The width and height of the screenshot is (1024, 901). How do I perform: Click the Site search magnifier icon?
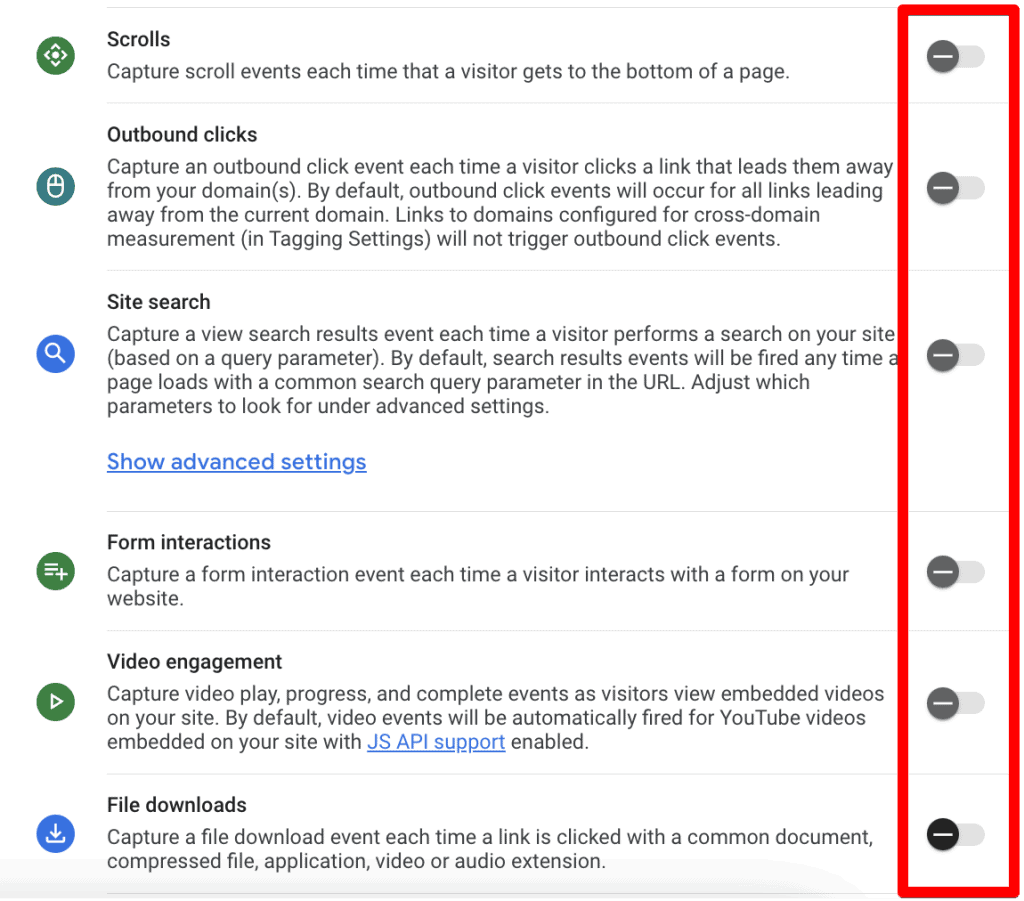pyautogui.click(x=55, y=353)
